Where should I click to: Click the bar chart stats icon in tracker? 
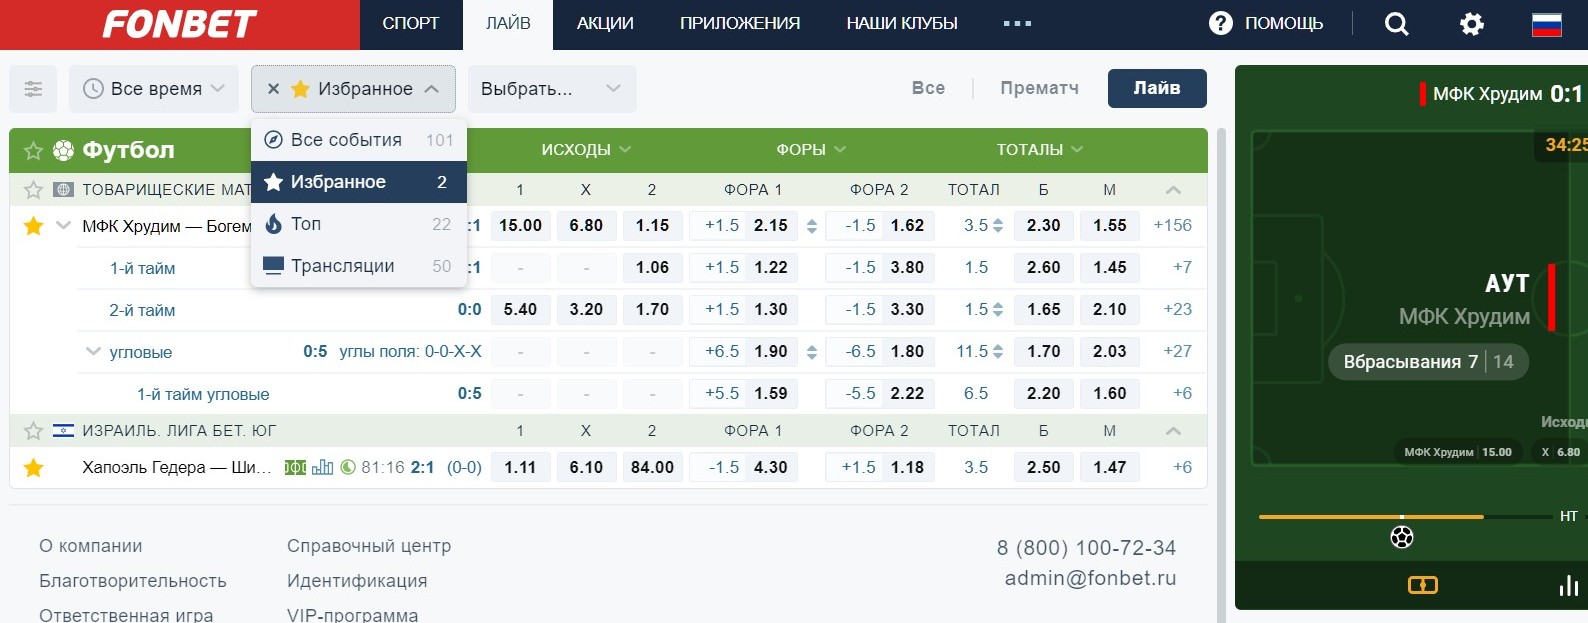click(x=1568, y=585)
